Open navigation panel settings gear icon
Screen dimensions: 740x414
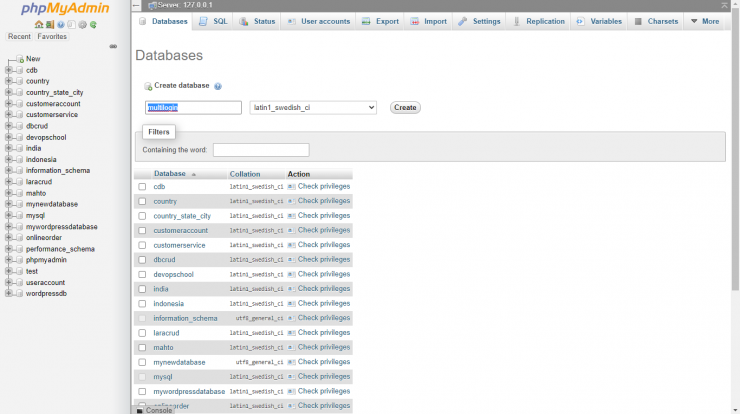83,25
